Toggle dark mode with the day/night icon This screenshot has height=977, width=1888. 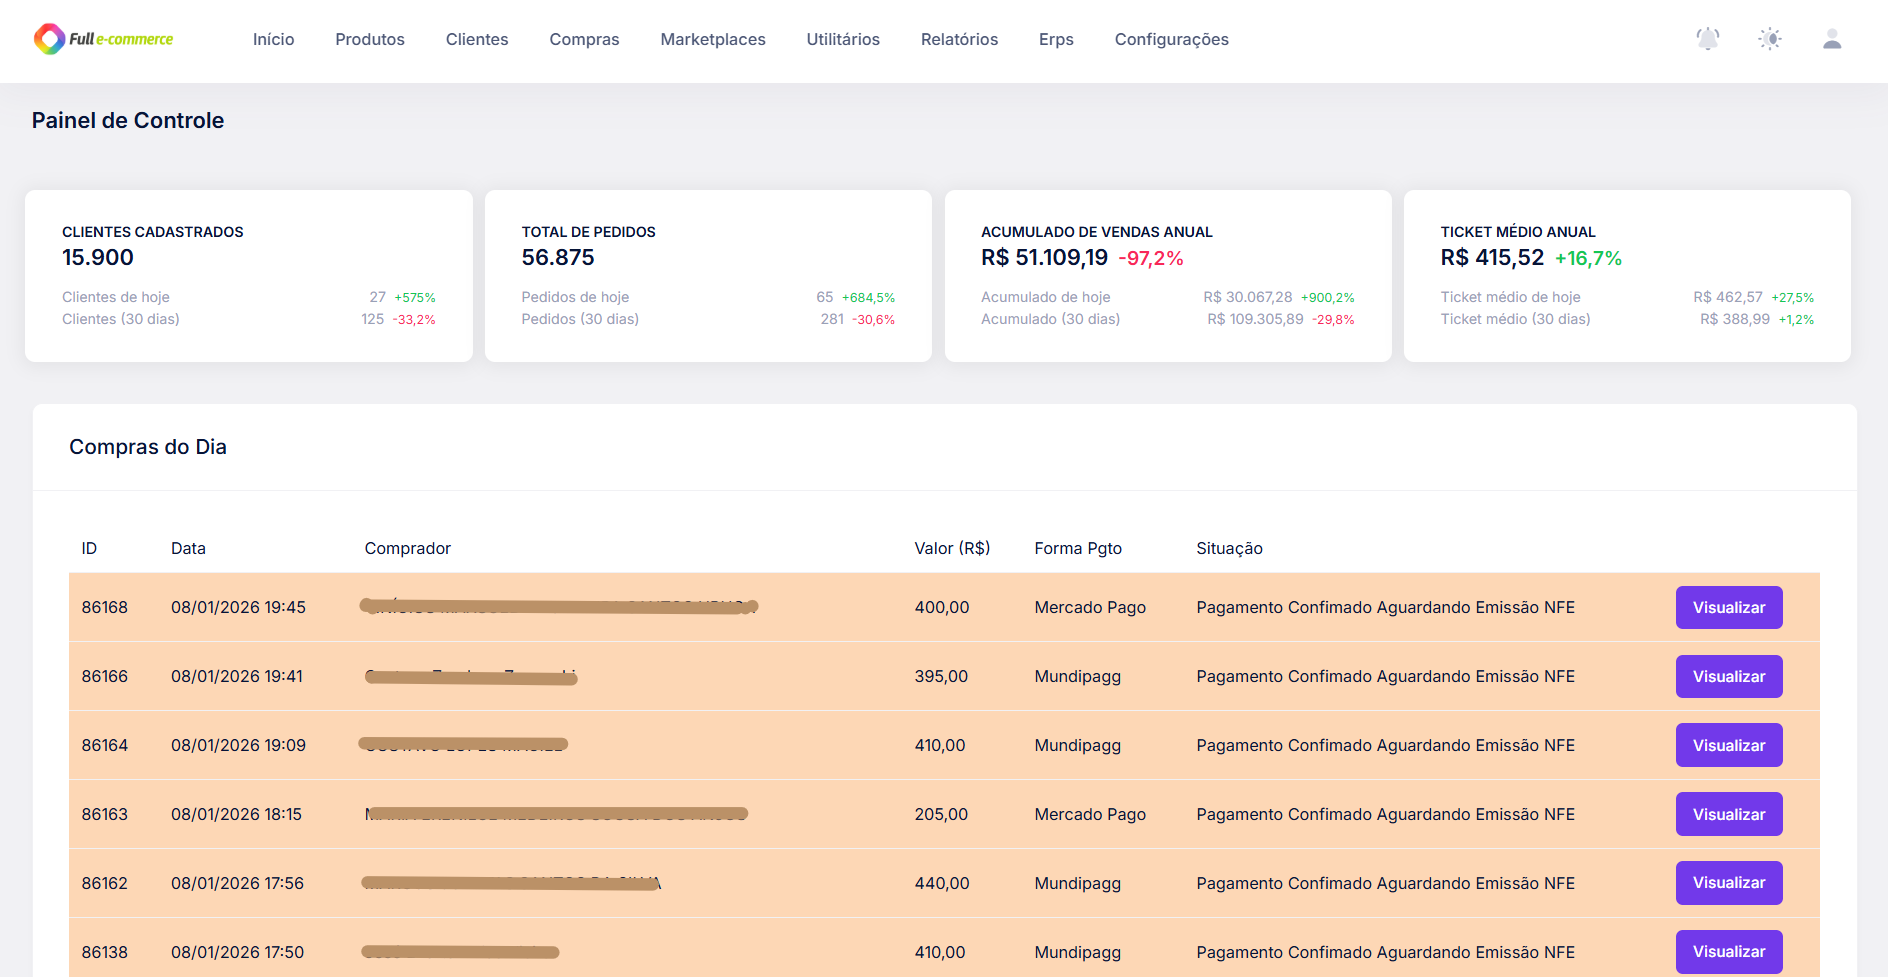coord(1769,38)
